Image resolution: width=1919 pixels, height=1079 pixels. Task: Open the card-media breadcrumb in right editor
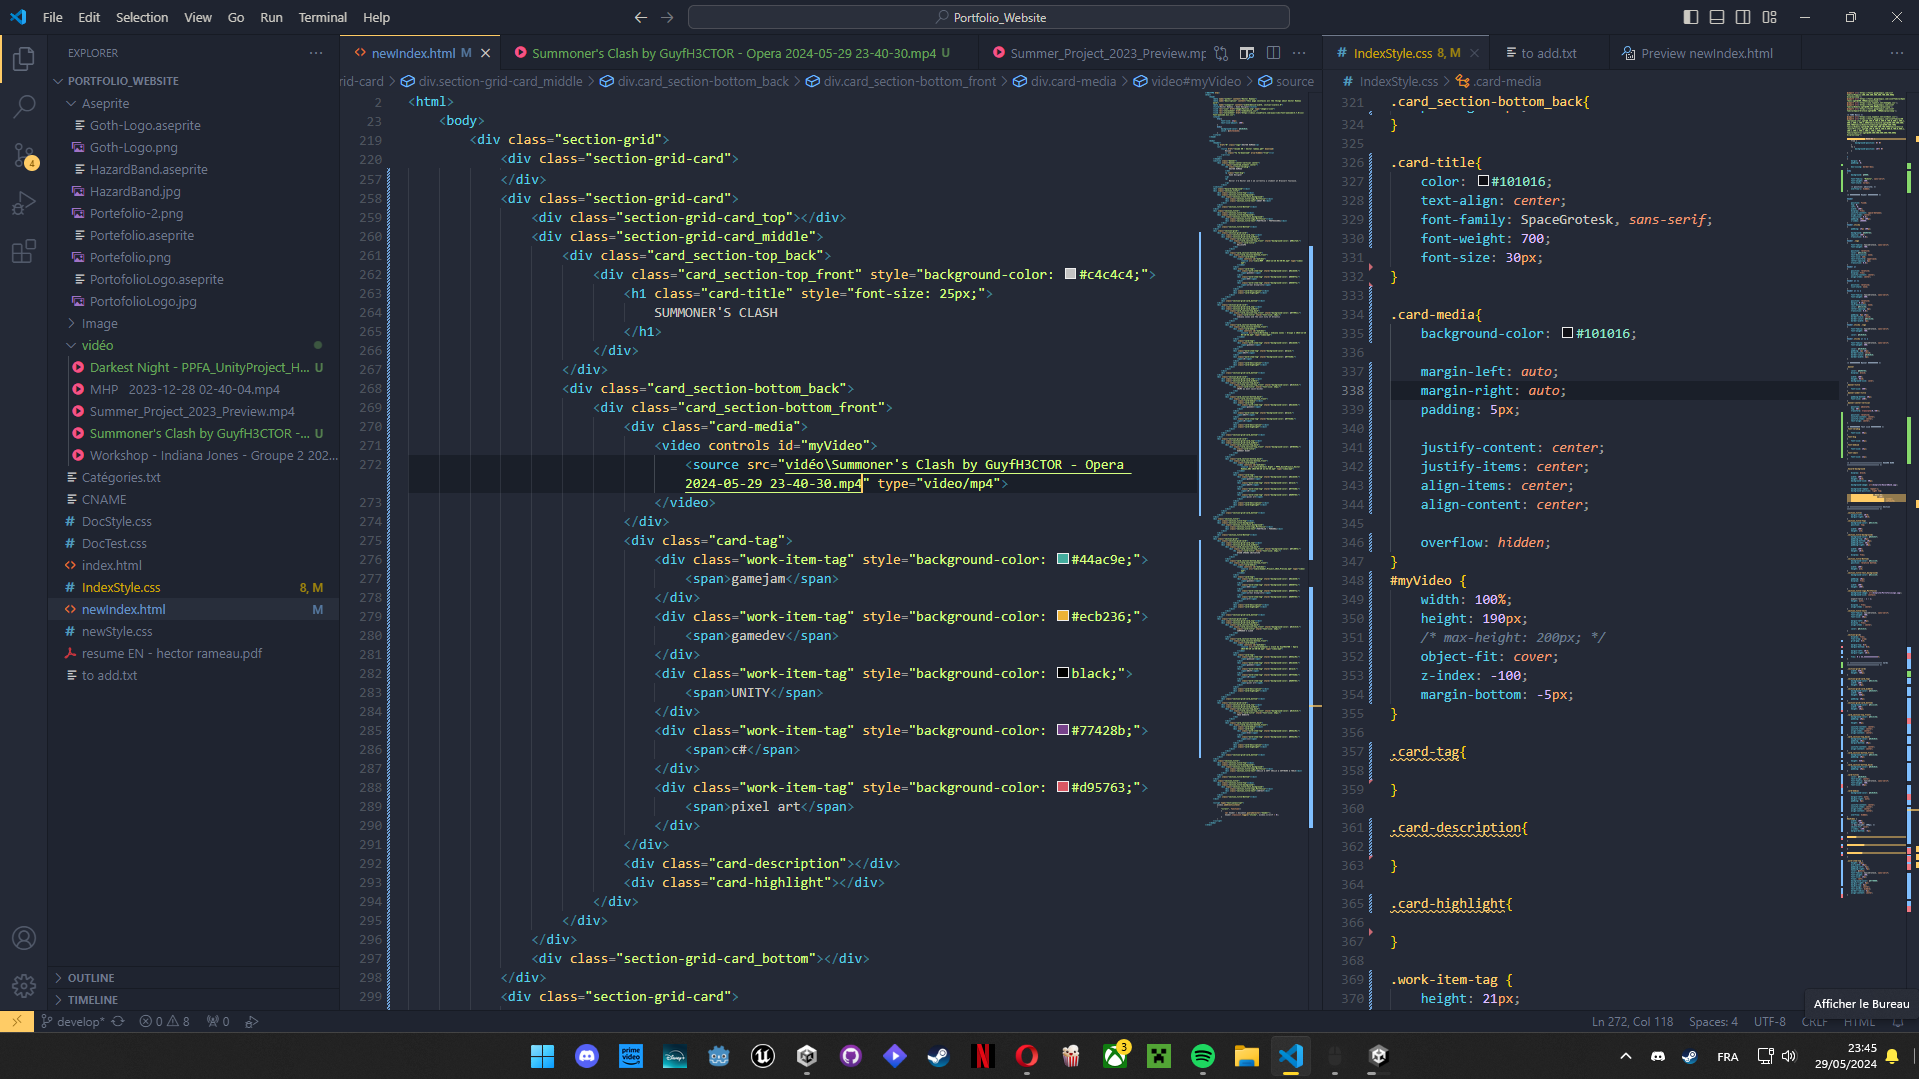[x=1498, y=81]
